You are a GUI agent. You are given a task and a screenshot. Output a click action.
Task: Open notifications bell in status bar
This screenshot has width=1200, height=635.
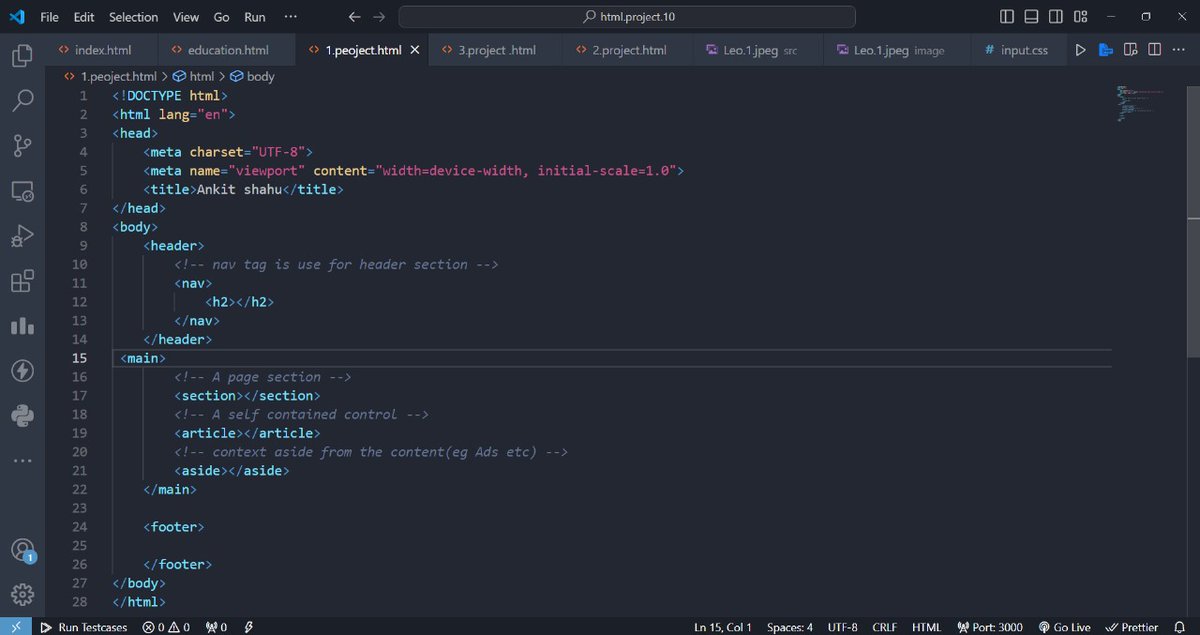point(1180,627)
